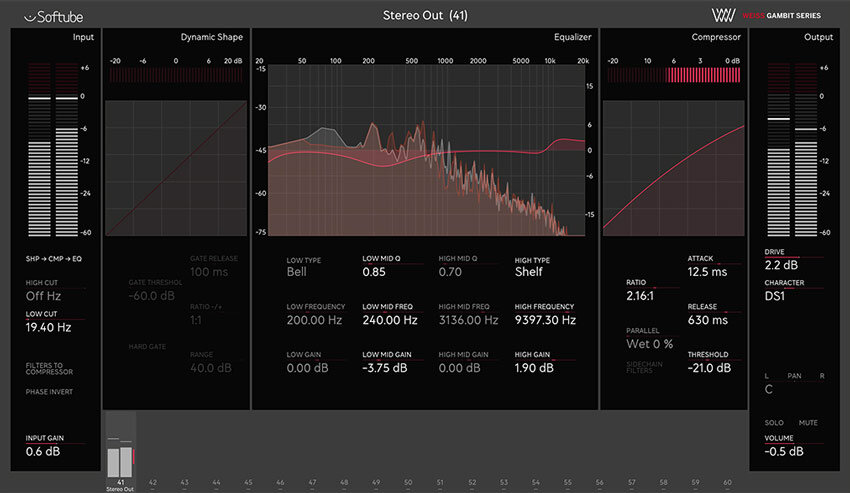The image size is (850, 493).
Task: Click the Softube logo
Action: pyautogui.click(x=50, y=15)
